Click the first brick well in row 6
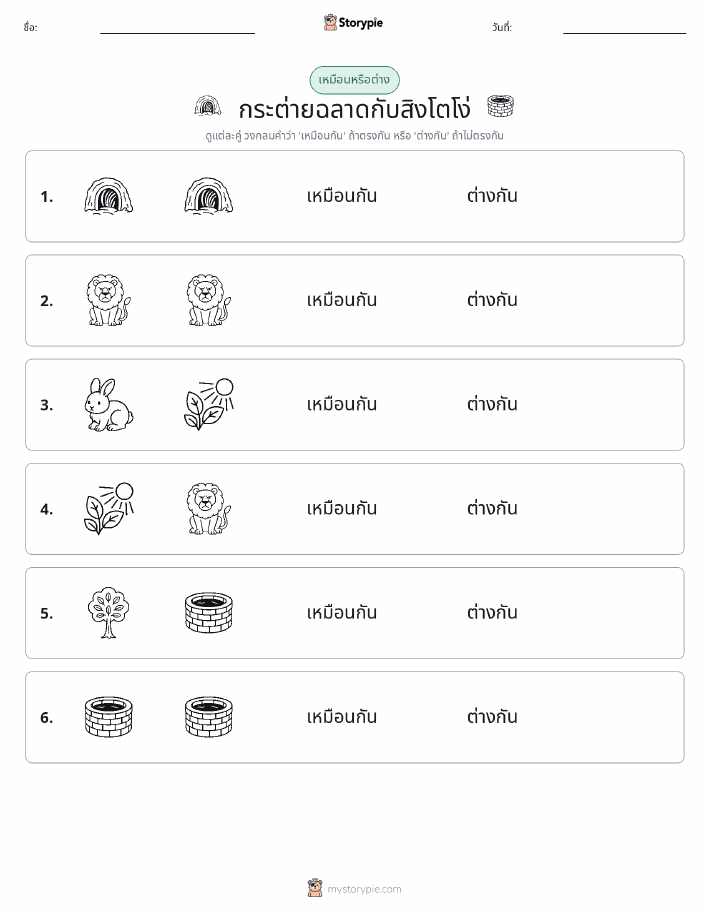Viewport: 709px width, 917px height. coord(108,717)
